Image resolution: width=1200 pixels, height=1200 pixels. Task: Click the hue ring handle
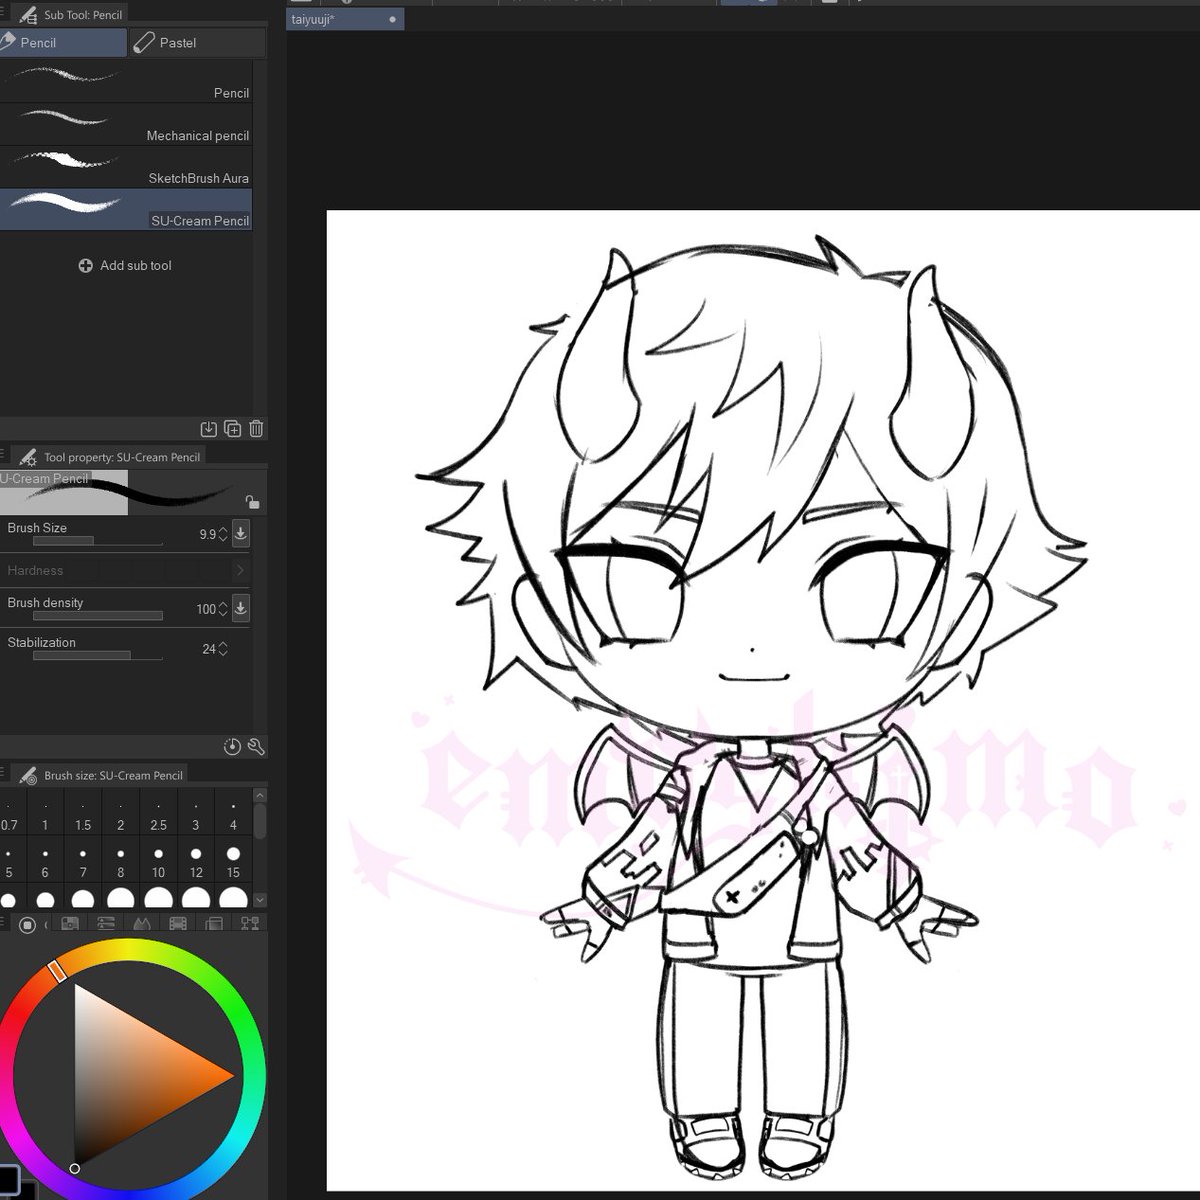(x=57, y=970)
